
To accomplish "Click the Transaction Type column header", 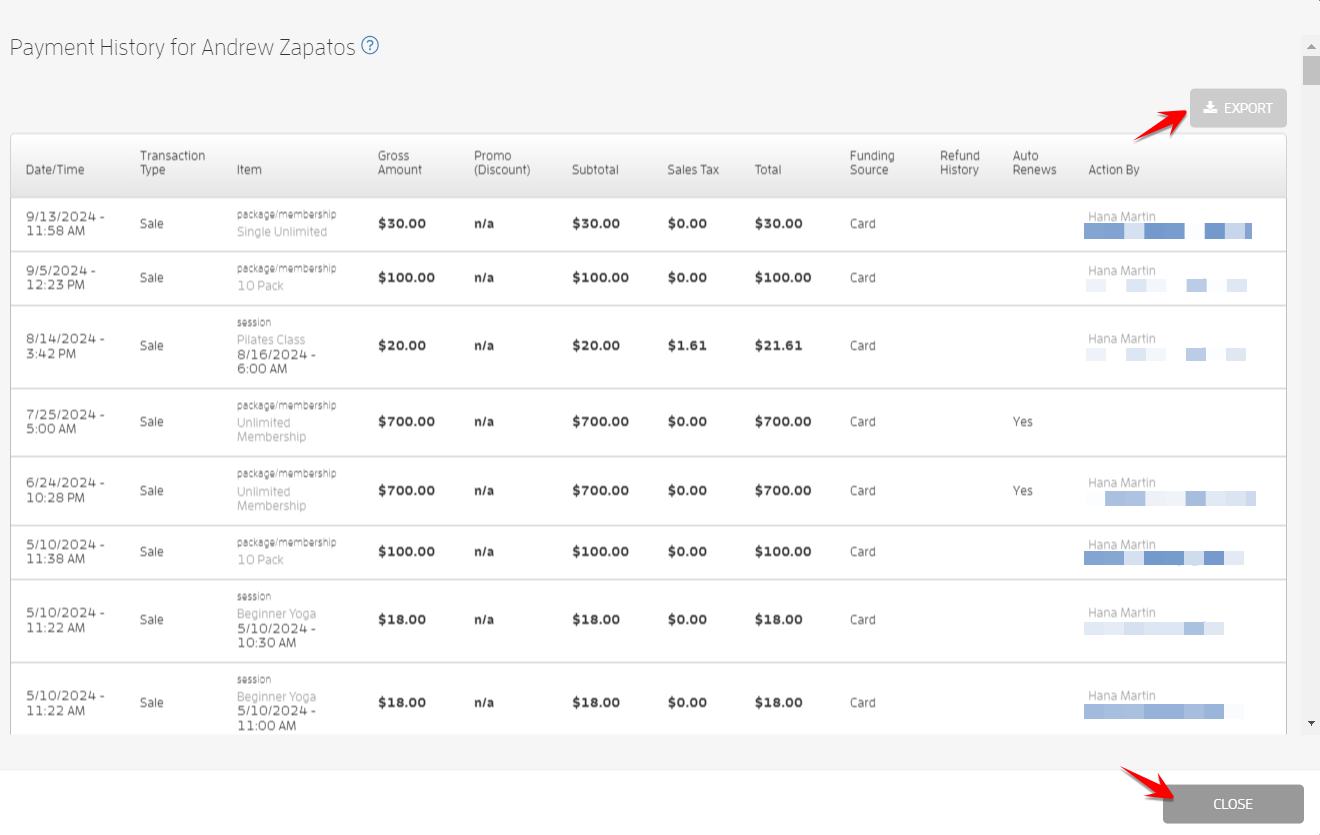I will [172, 163].
